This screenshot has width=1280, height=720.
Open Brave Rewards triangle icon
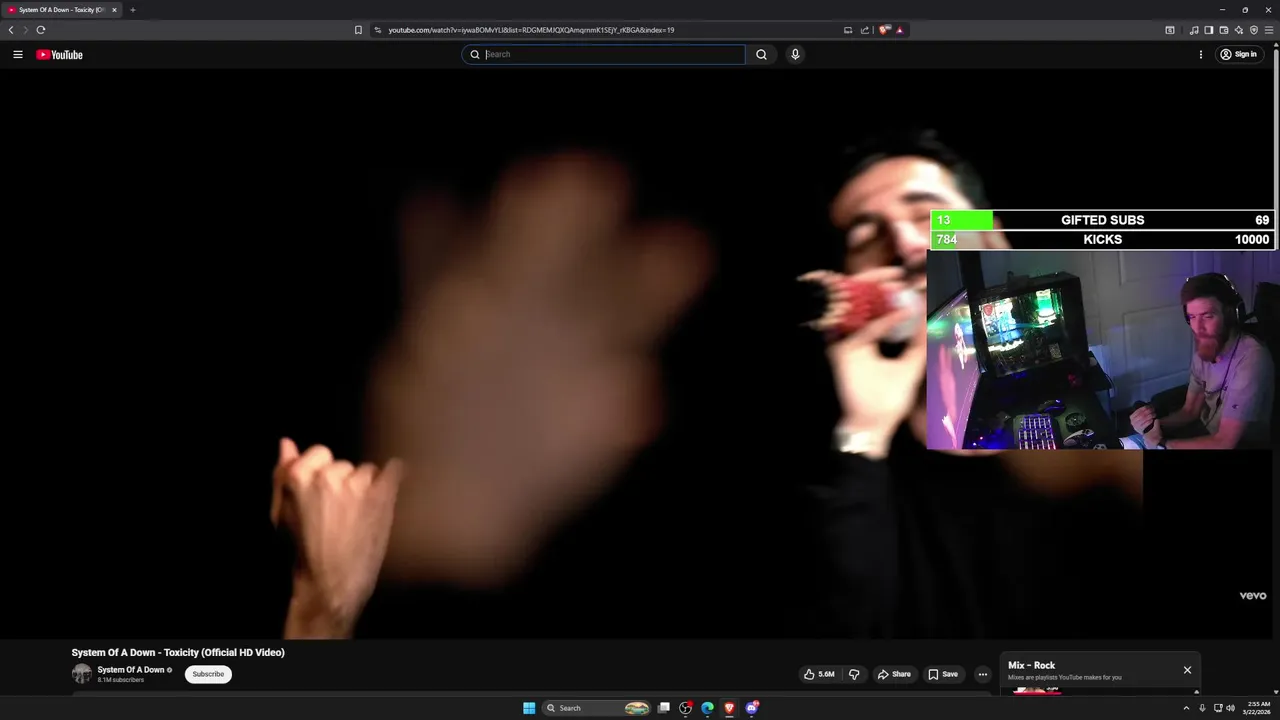899,30
